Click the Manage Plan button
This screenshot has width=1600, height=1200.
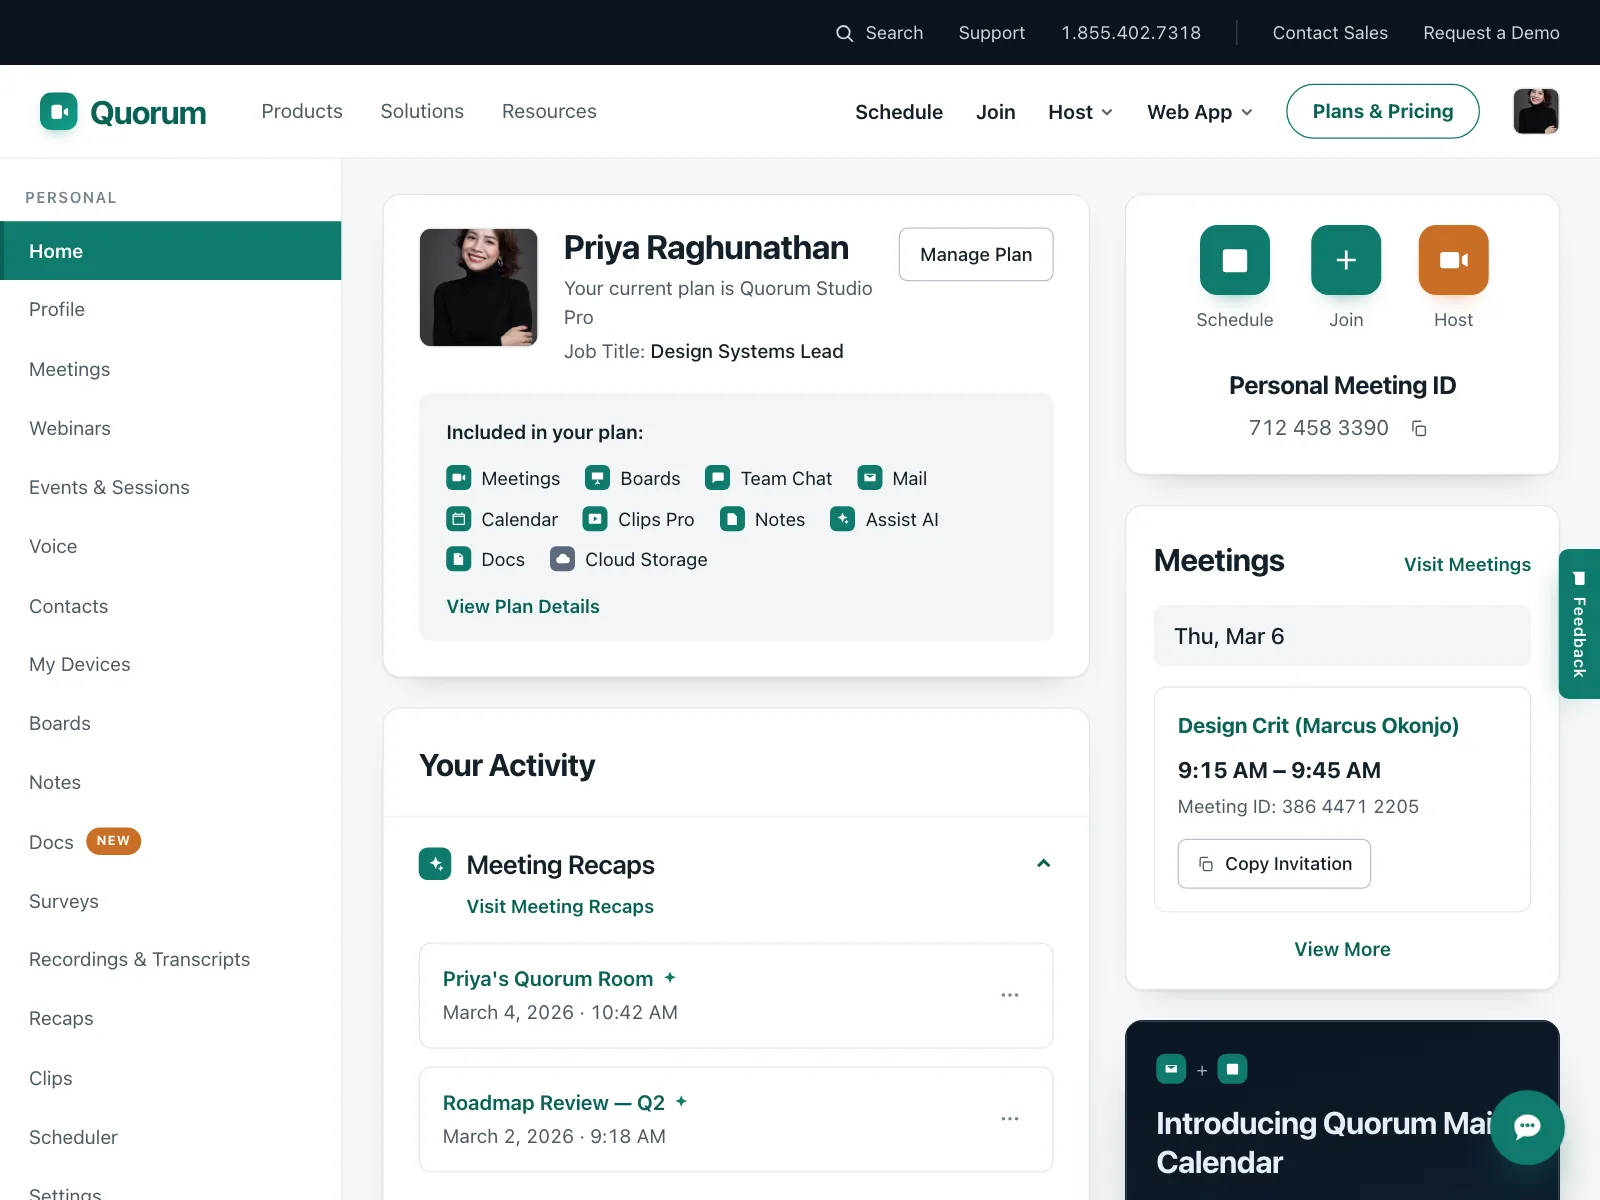[x=976, y=254]
